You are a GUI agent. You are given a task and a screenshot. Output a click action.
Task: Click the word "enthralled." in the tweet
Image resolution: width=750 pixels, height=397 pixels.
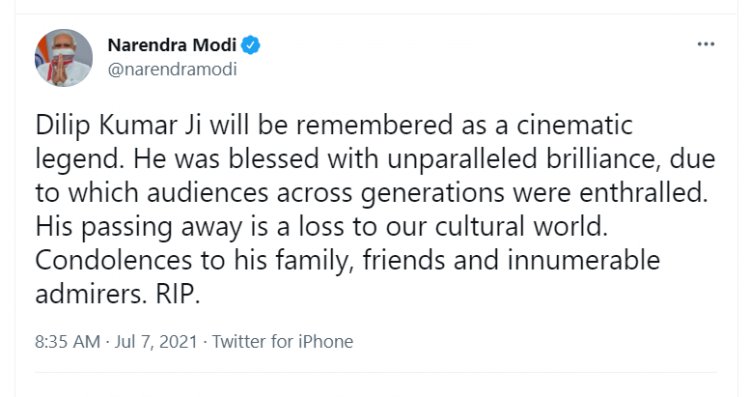coord(643,193)
